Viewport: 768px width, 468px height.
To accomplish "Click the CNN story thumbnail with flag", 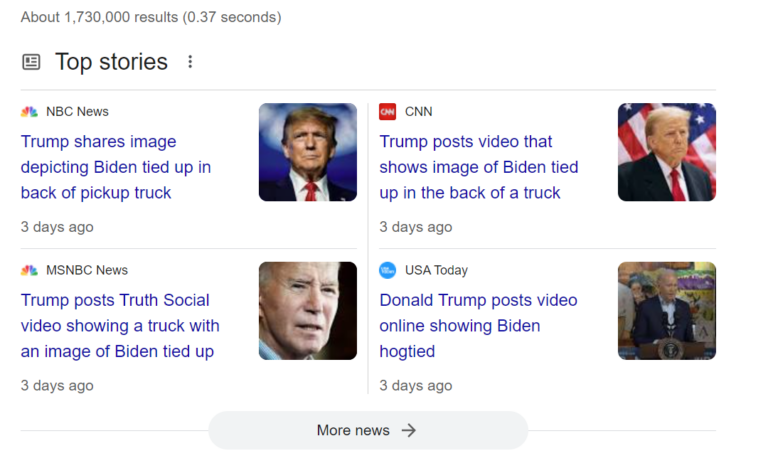I will pos(667,152).
